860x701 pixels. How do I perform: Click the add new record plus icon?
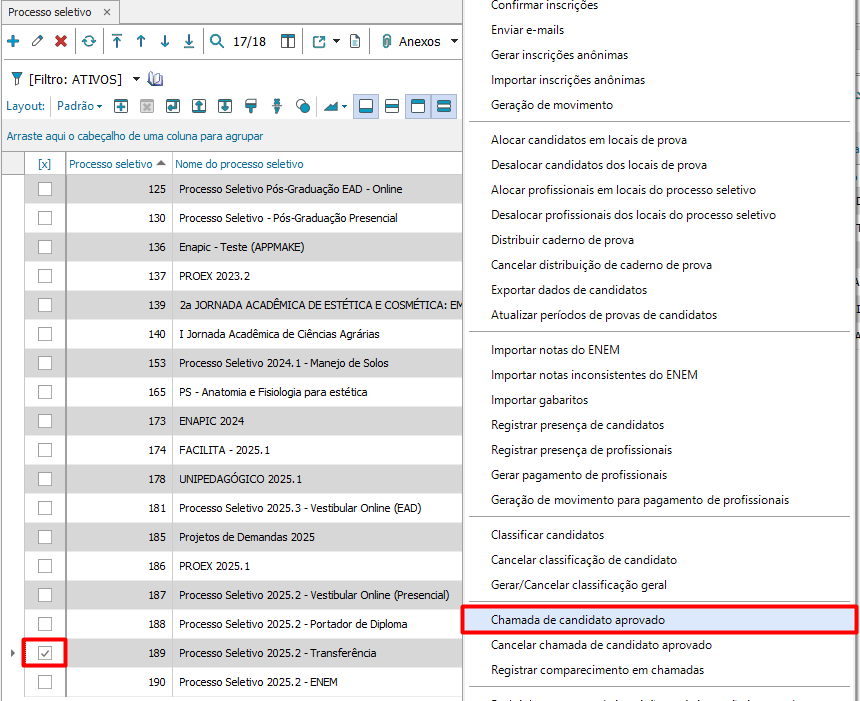[x=13, y=41]
